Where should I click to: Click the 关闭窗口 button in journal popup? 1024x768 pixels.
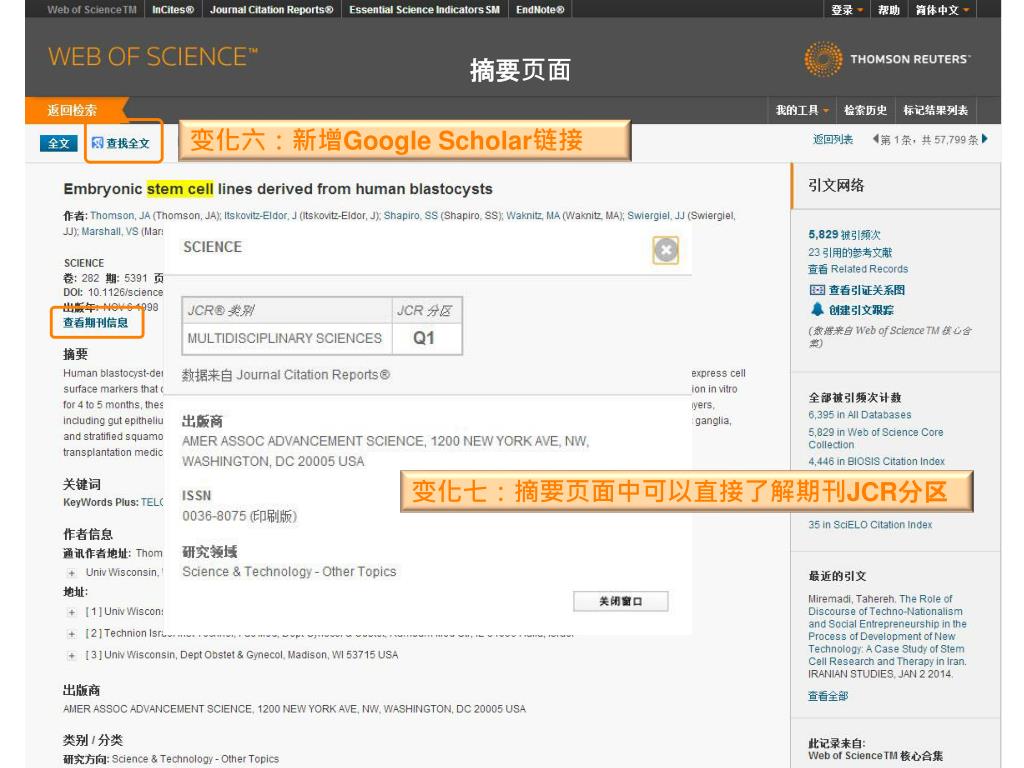620,601
